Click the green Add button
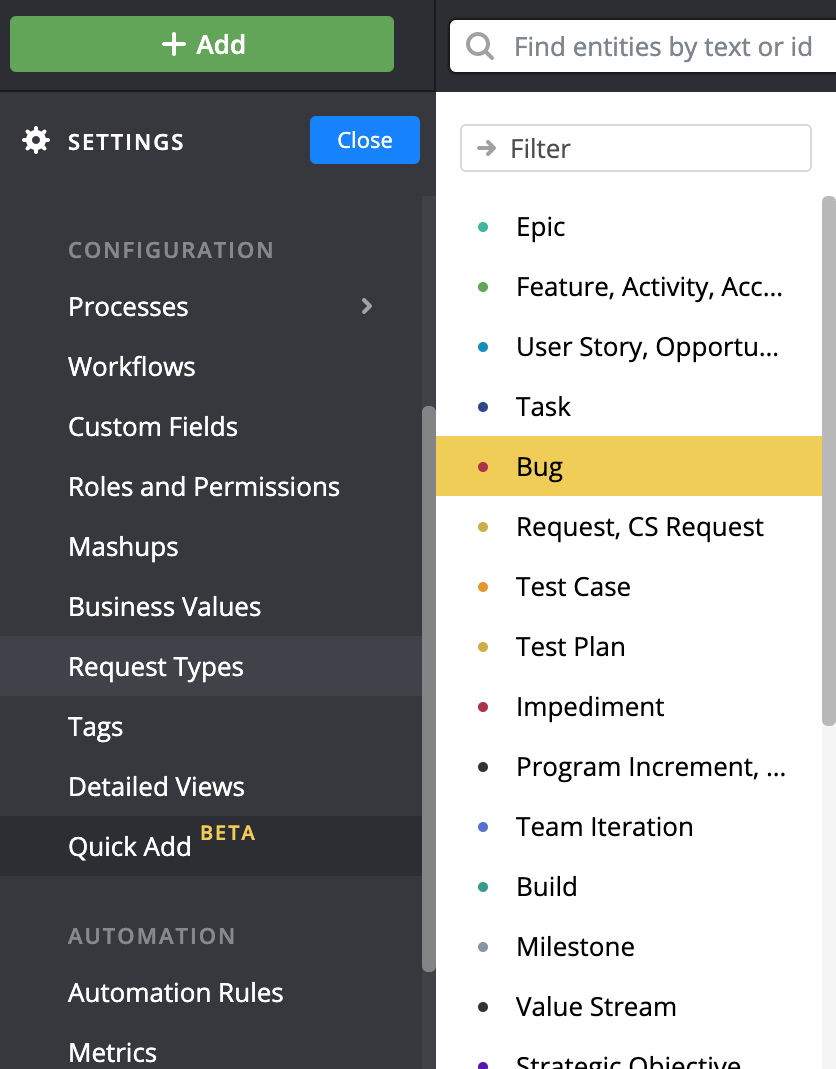Screen dimensions: 836x1069 pos(201,44)
